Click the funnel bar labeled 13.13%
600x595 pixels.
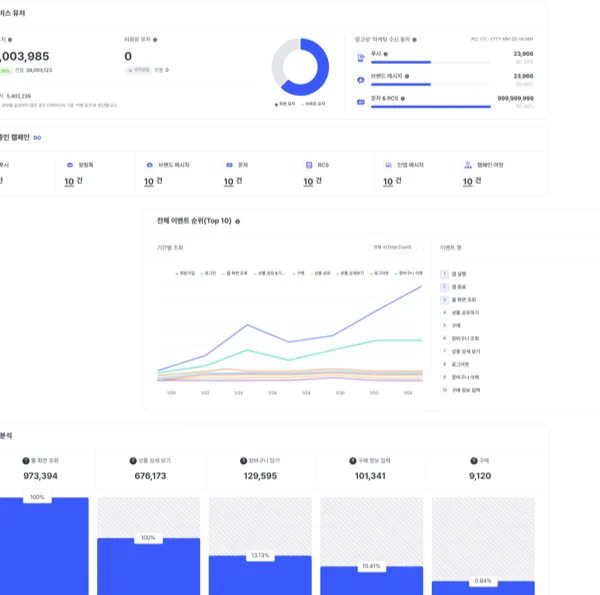(260, 575)
